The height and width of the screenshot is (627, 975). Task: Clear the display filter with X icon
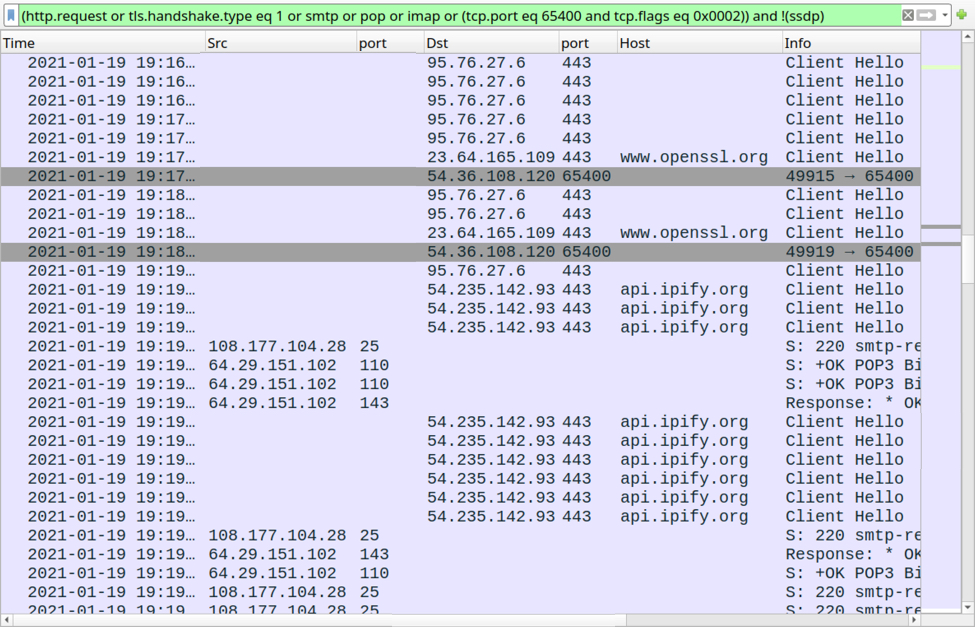pyautogui.click(x=908, y=15)
